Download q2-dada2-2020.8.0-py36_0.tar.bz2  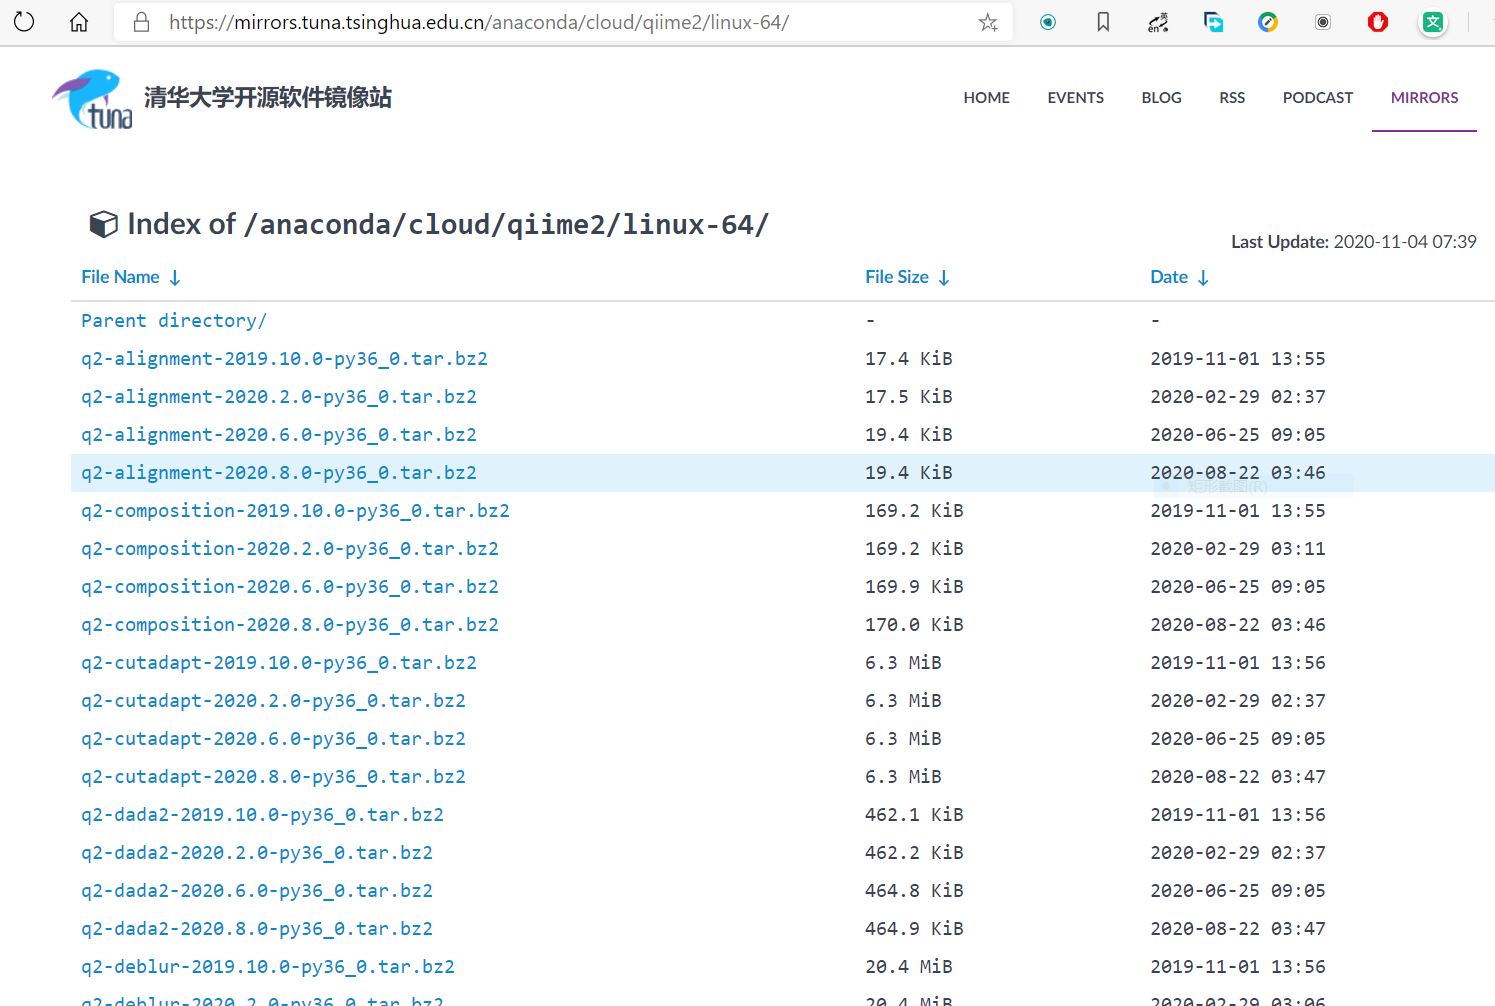point(257,928)
